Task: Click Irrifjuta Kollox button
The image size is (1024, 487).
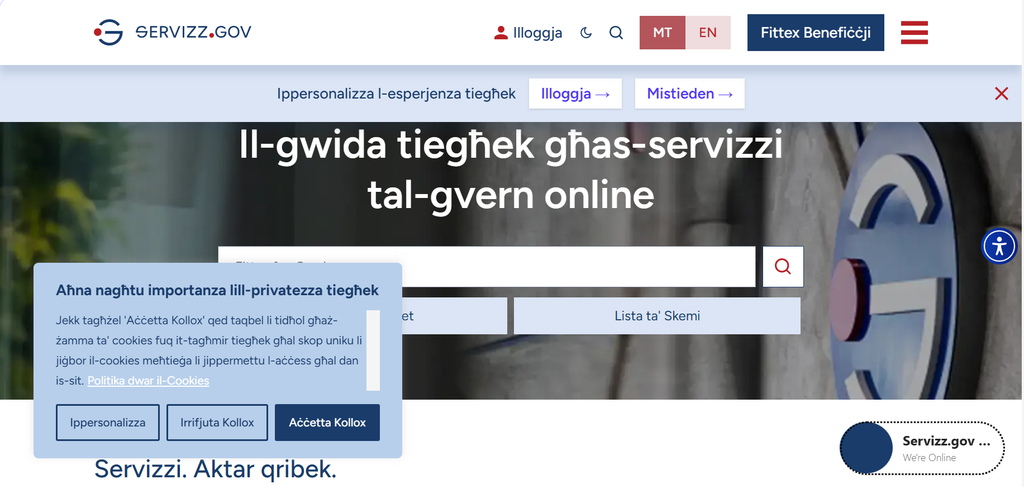Action: (217, 422)
